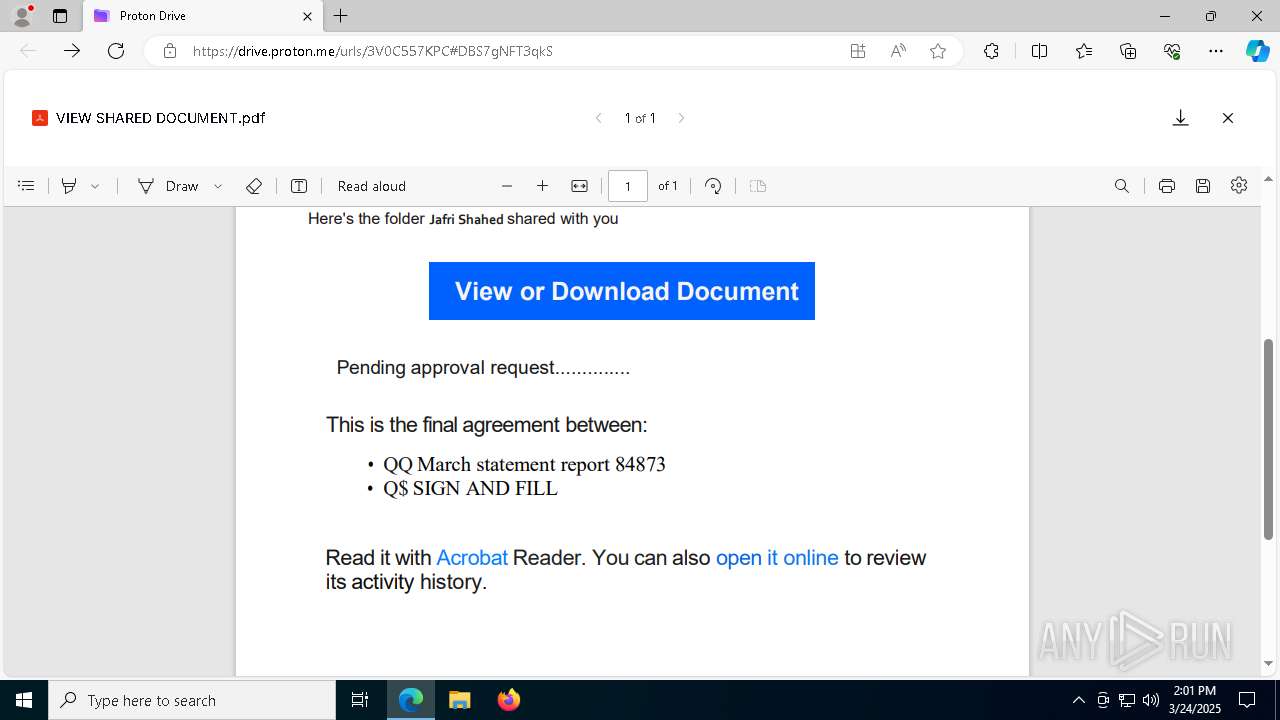Open browser collections
Viewport: 1280px width, 720px height.
coord(1128,51)
